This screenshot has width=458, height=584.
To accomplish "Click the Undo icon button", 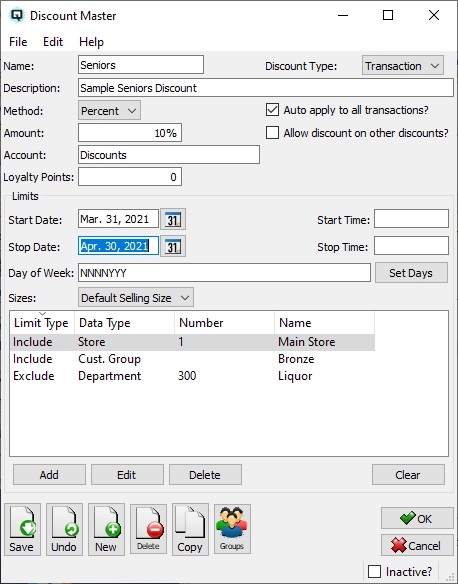I will click(64, 530).
